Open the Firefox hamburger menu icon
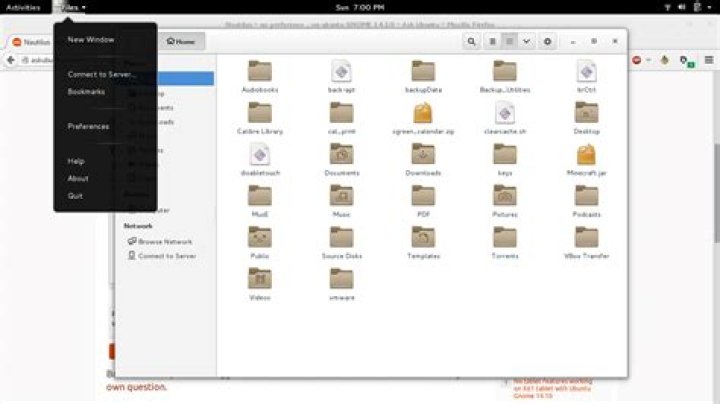720x404 pixels. point(709,60)
